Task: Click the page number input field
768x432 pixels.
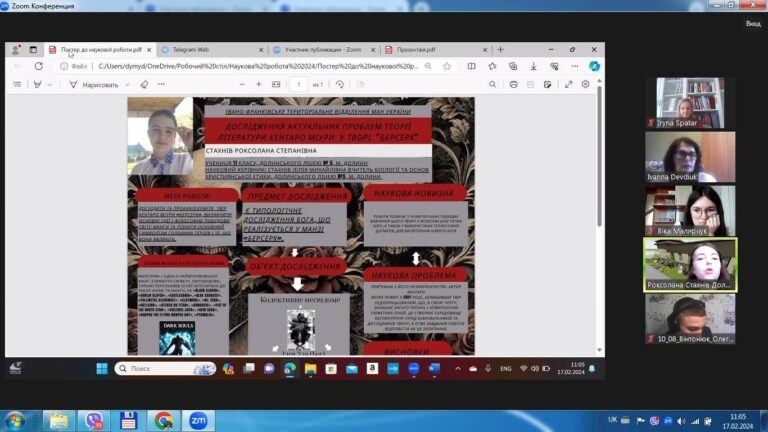Action: point(298,84)
